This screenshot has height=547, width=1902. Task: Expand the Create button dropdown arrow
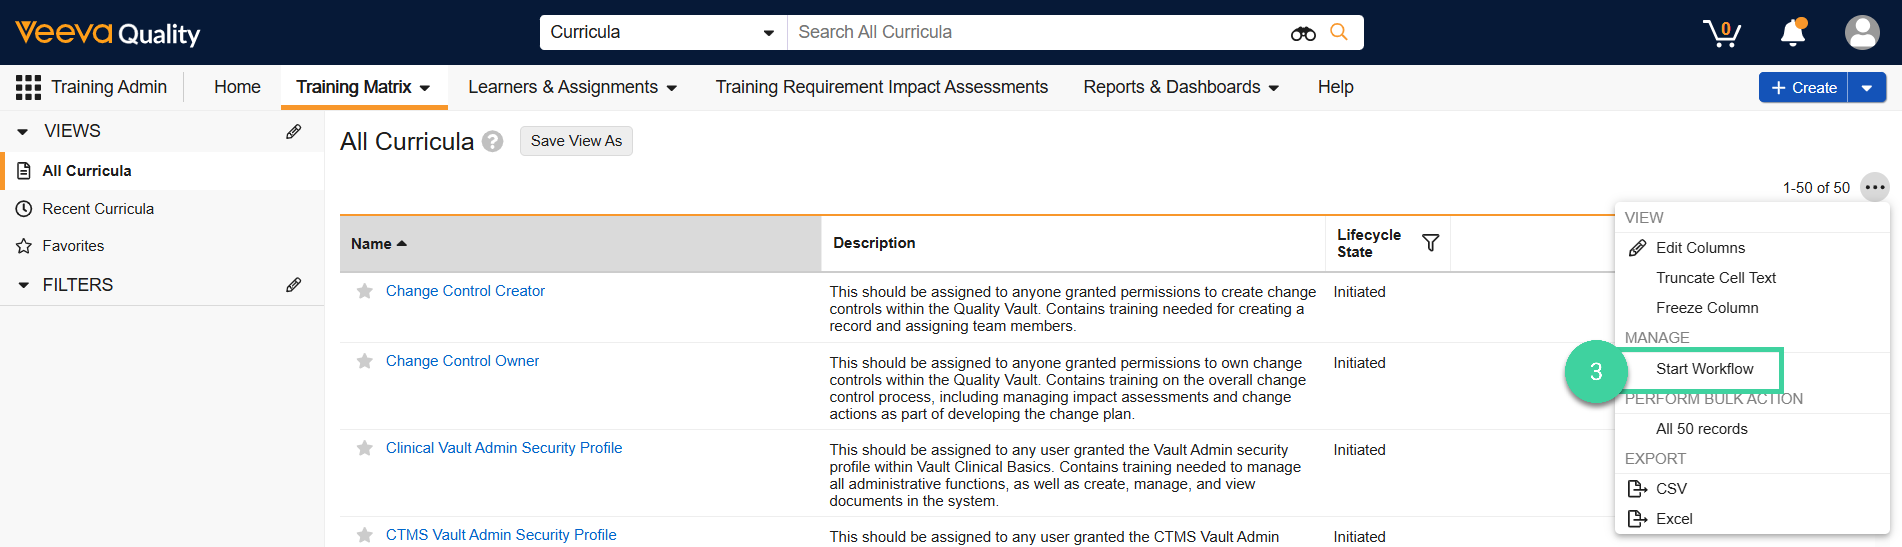click(1866, 88)
